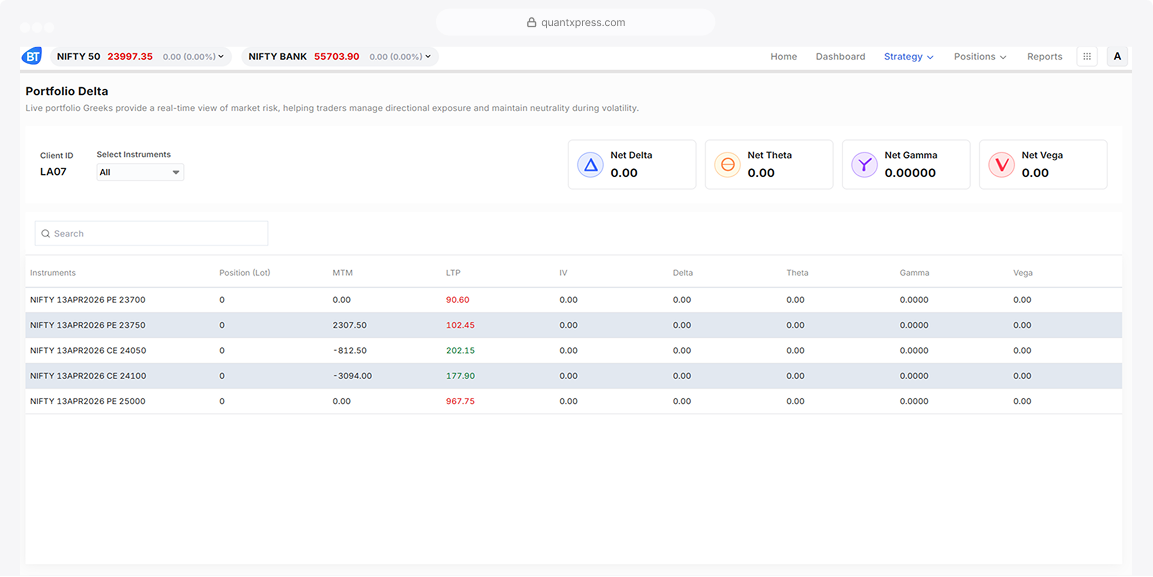
Task: Click the Search input field
Action: (151, 234)
